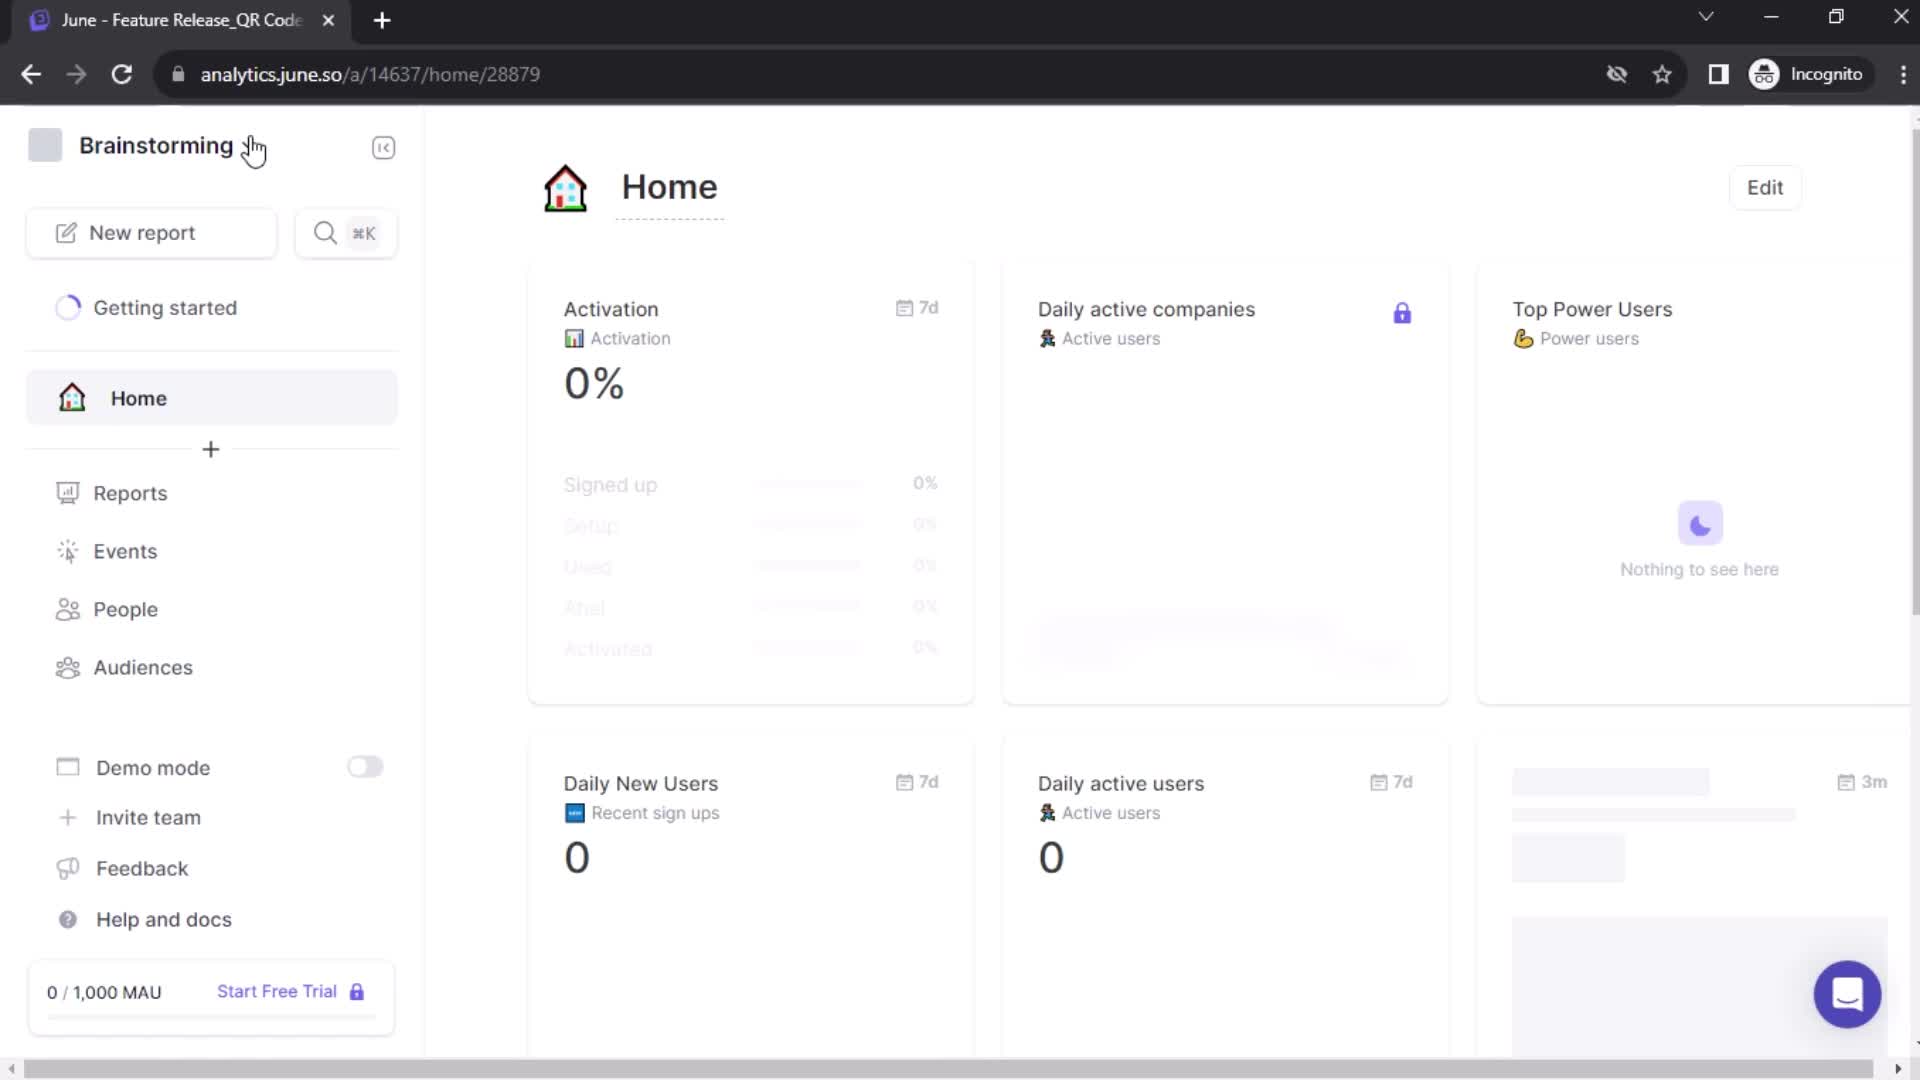Image resolution: width=1920 pixels, height=1080 pixels.
Task: Expand the Activation report card details
Action: coord(611,309)
